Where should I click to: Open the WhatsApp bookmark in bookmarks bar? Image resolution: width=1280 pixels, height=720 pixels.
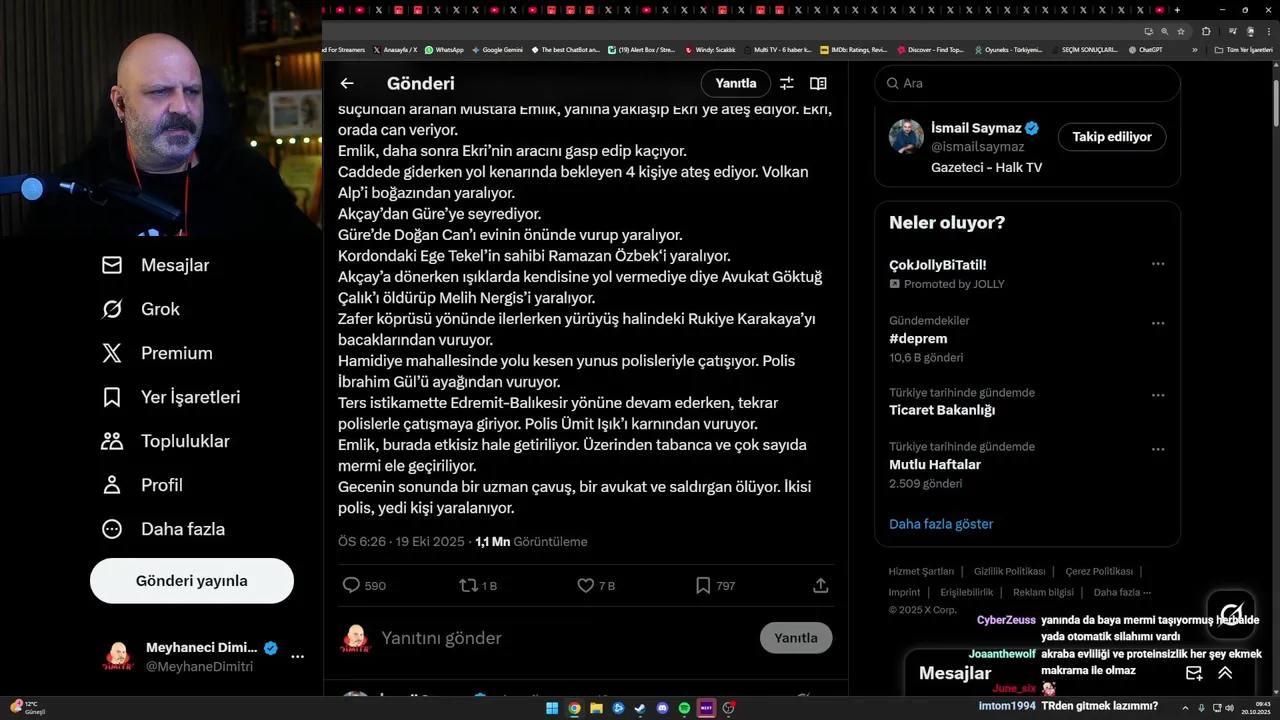pos(444,49)
